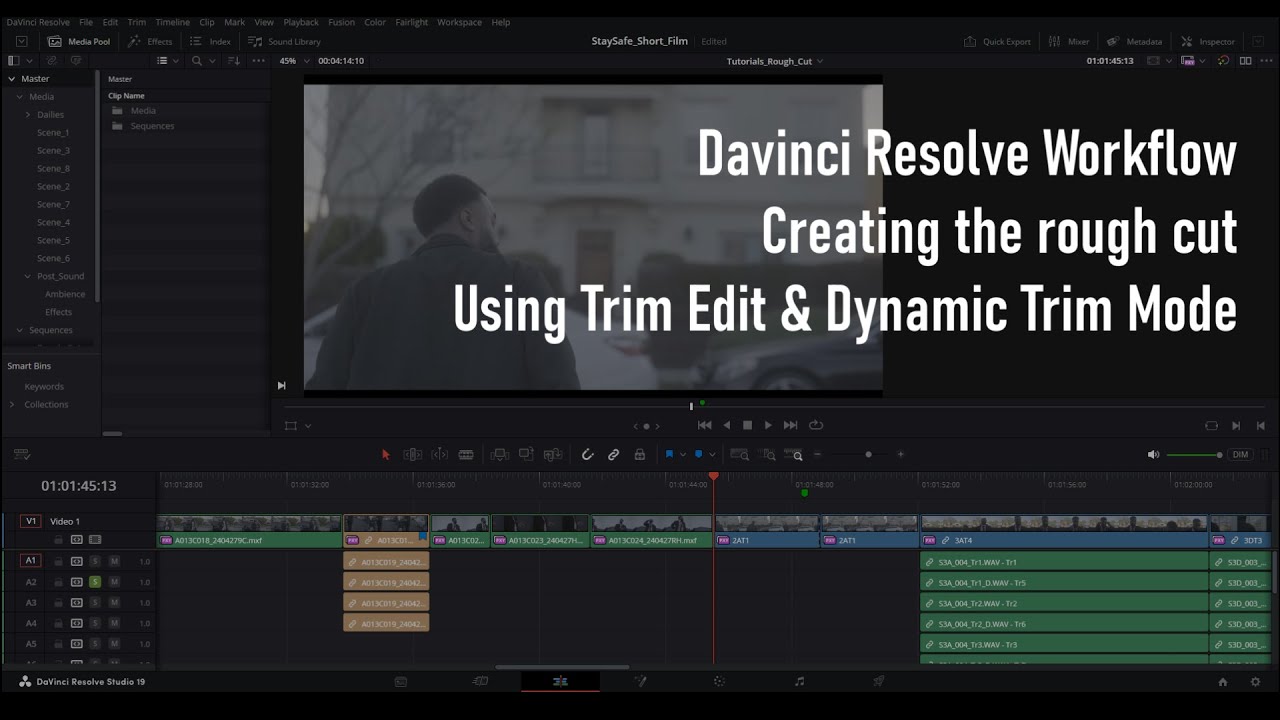Image resolution: width=1280 pixels, height=720 pixels.
Task: Click the Insert Clip toolbar icon
Action: coord(500,454)
